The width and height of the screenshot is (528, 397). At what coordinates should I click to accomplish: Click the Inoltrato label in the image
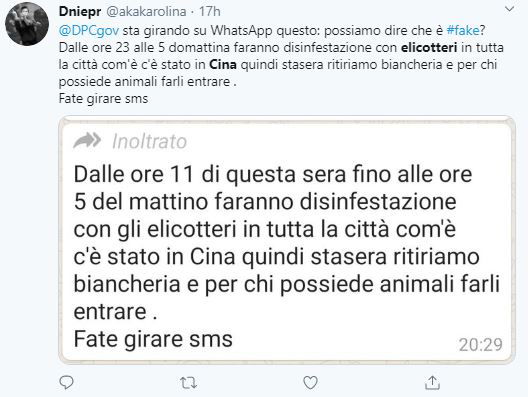(x=150, y=141)
